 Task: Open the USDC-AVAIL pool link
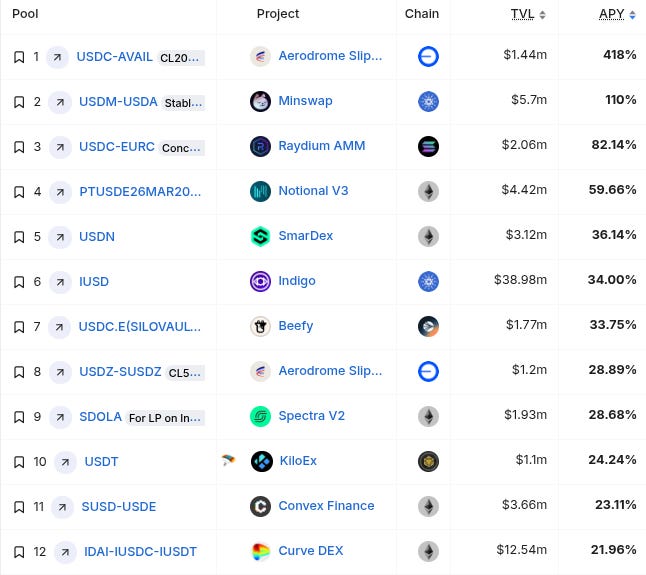[x=115, y=56]
